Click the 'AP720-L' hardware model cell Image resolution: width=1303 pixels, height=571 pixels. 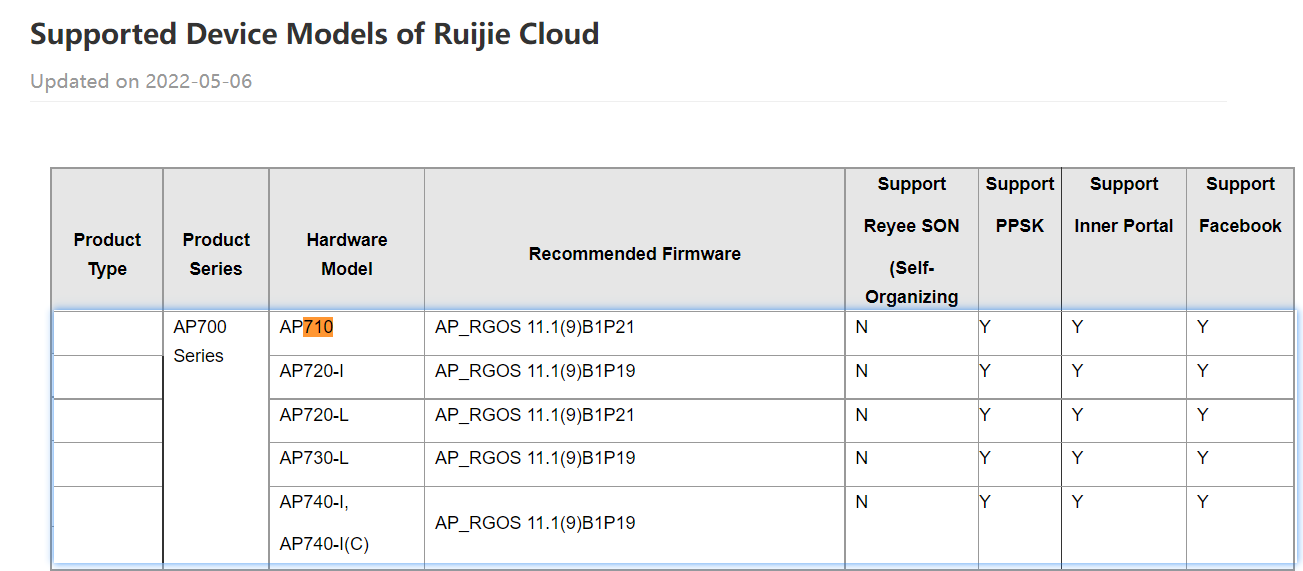[x=314, y=415]
